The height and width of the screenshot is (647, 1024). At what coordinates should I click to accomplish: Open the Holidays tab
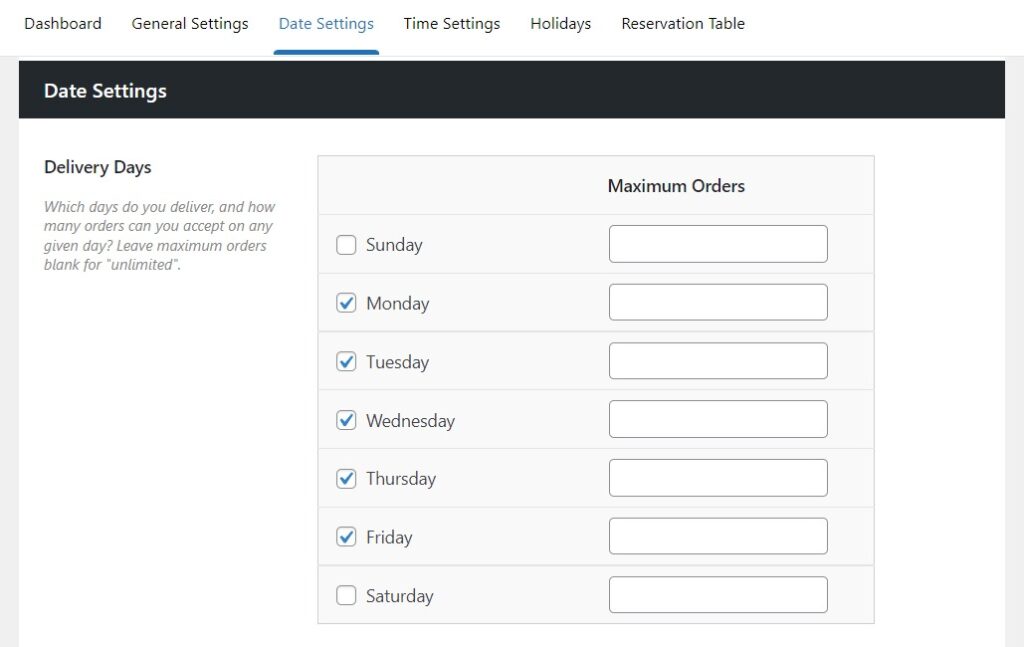click(x=560, y=23)
